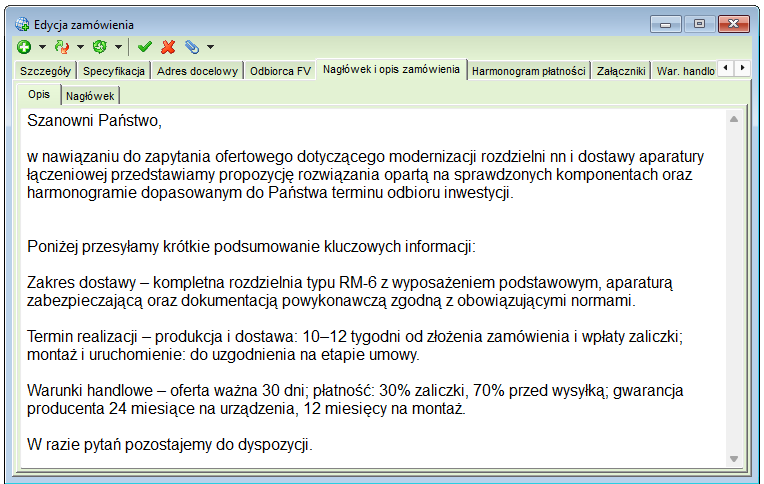764x484 pixels.
Task: Switch to the Szczegóły tab
Action: tap(45, 71)
